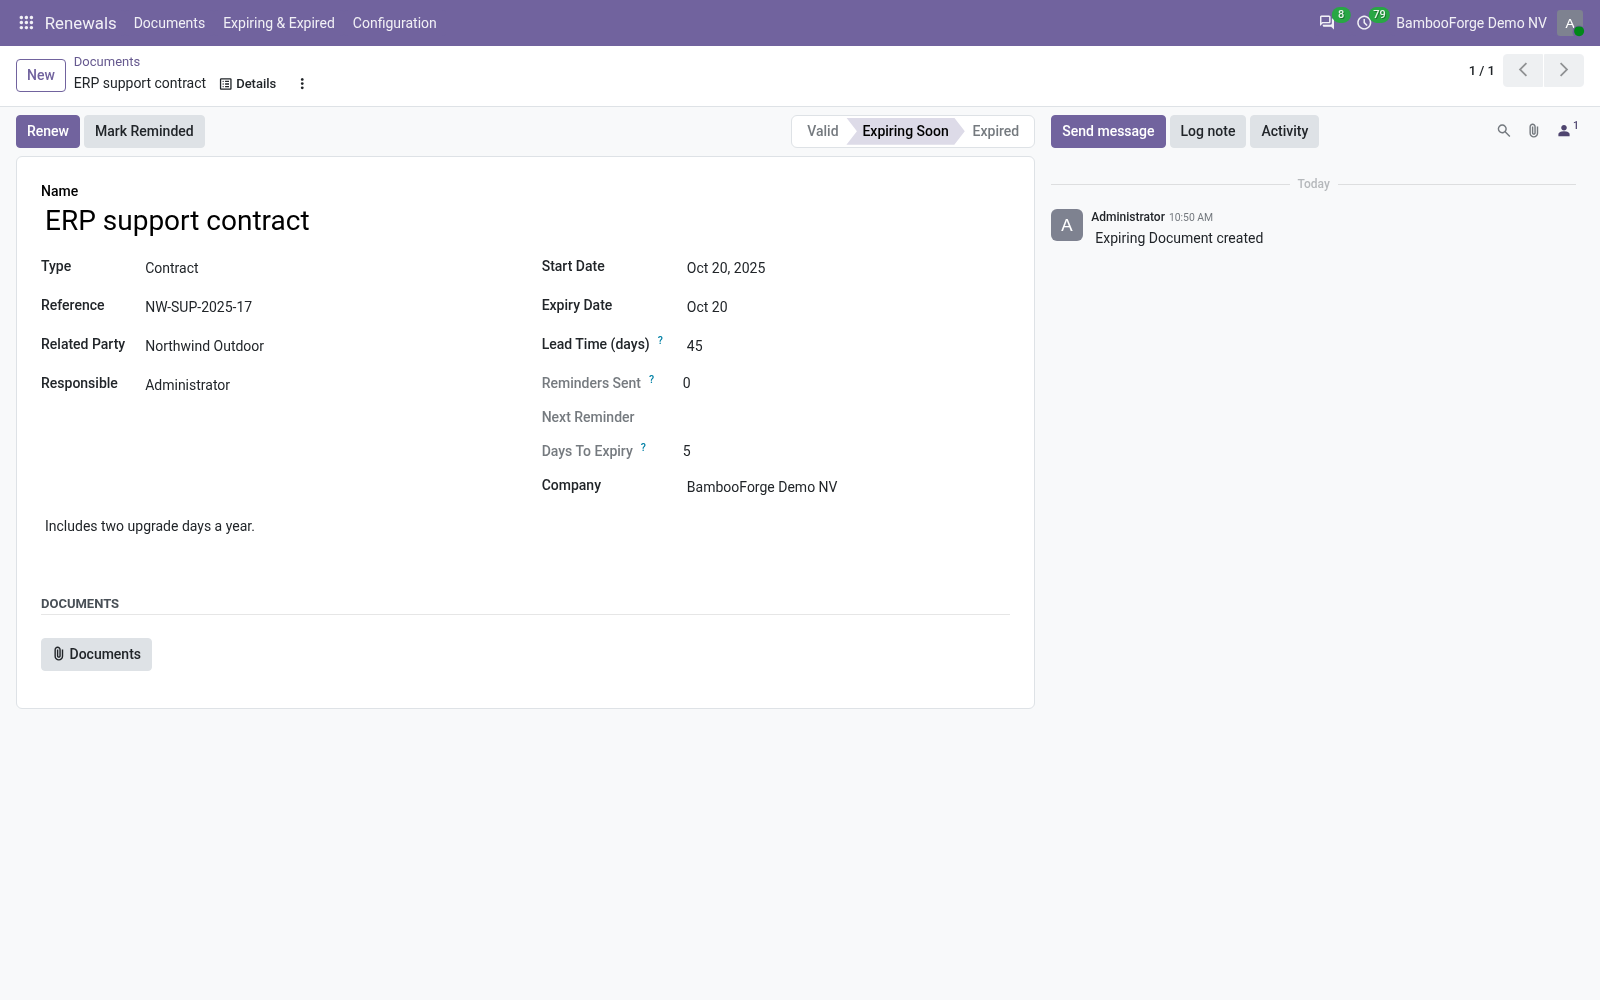Show Days To Expiry help tooltip
The height and width of the screenshot is (1000, 1600).
tap(643, 448)
